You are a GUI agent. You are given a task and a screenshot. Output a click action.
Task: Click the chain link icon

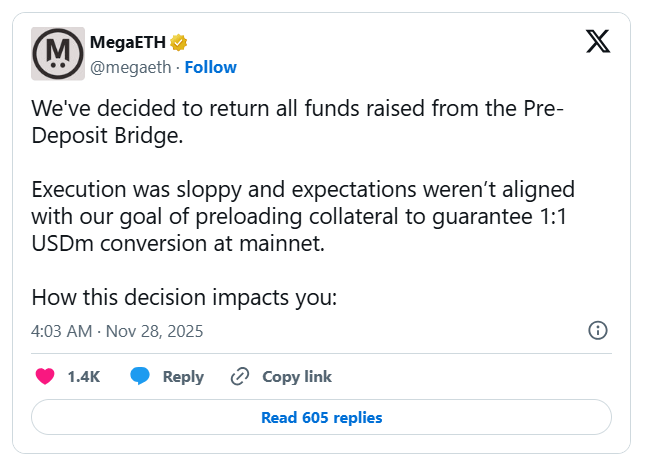pyautogui.click(x=240, y=377)
